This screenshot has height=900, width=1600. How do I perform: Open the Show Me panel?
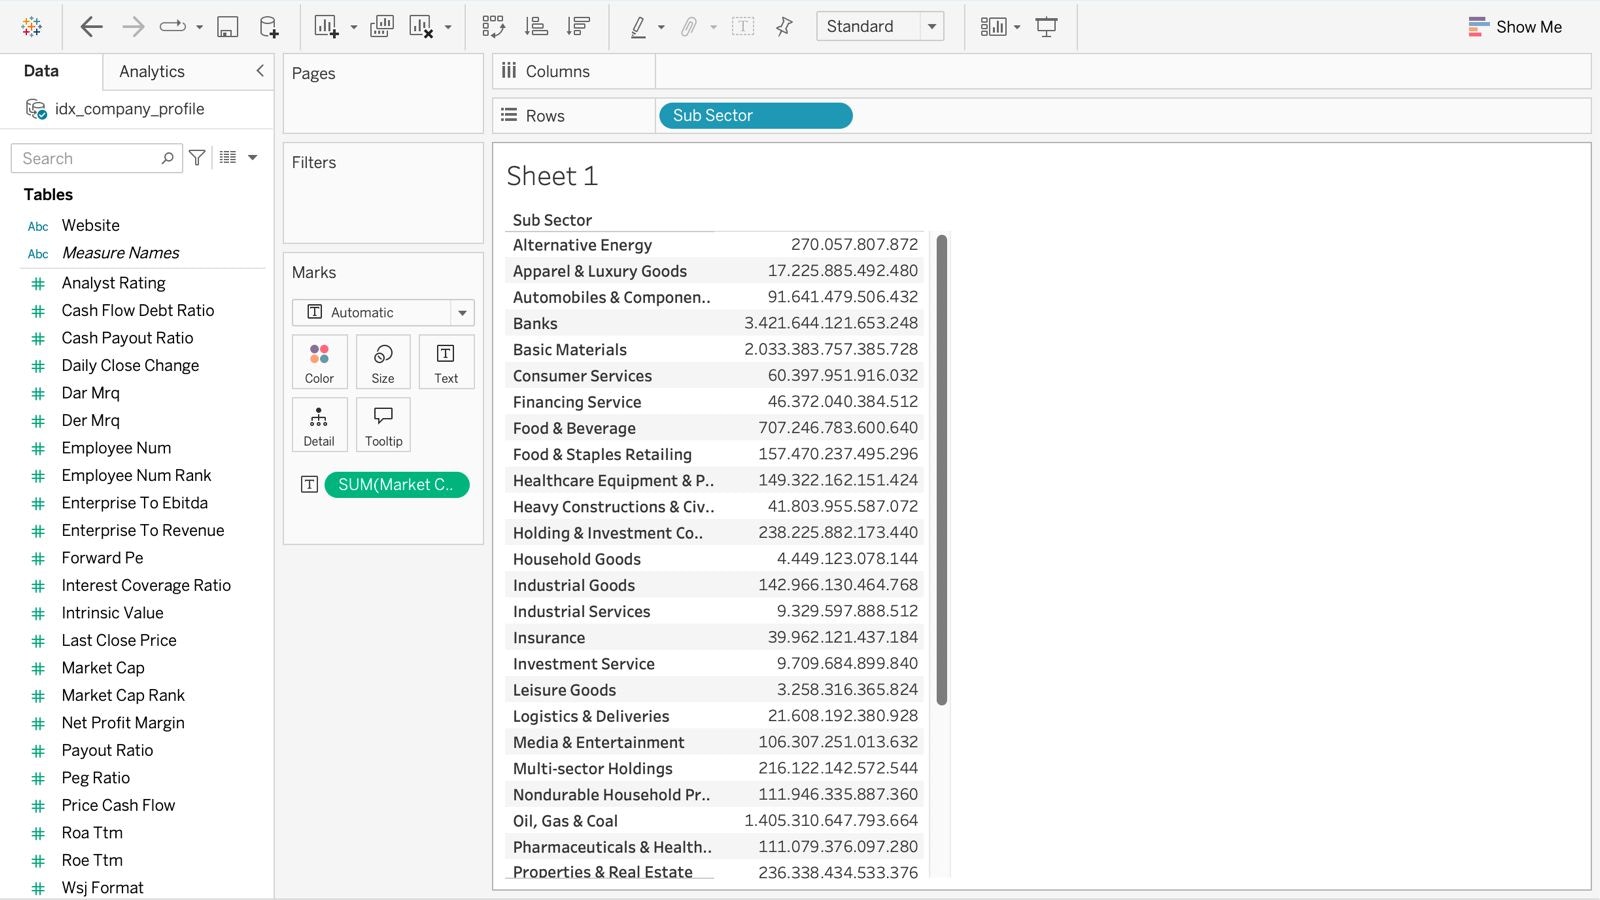point(1516,27)
